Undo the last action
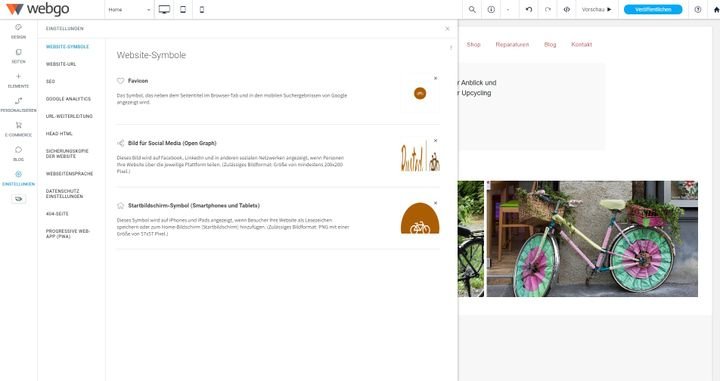 click(x=529, y=10)
